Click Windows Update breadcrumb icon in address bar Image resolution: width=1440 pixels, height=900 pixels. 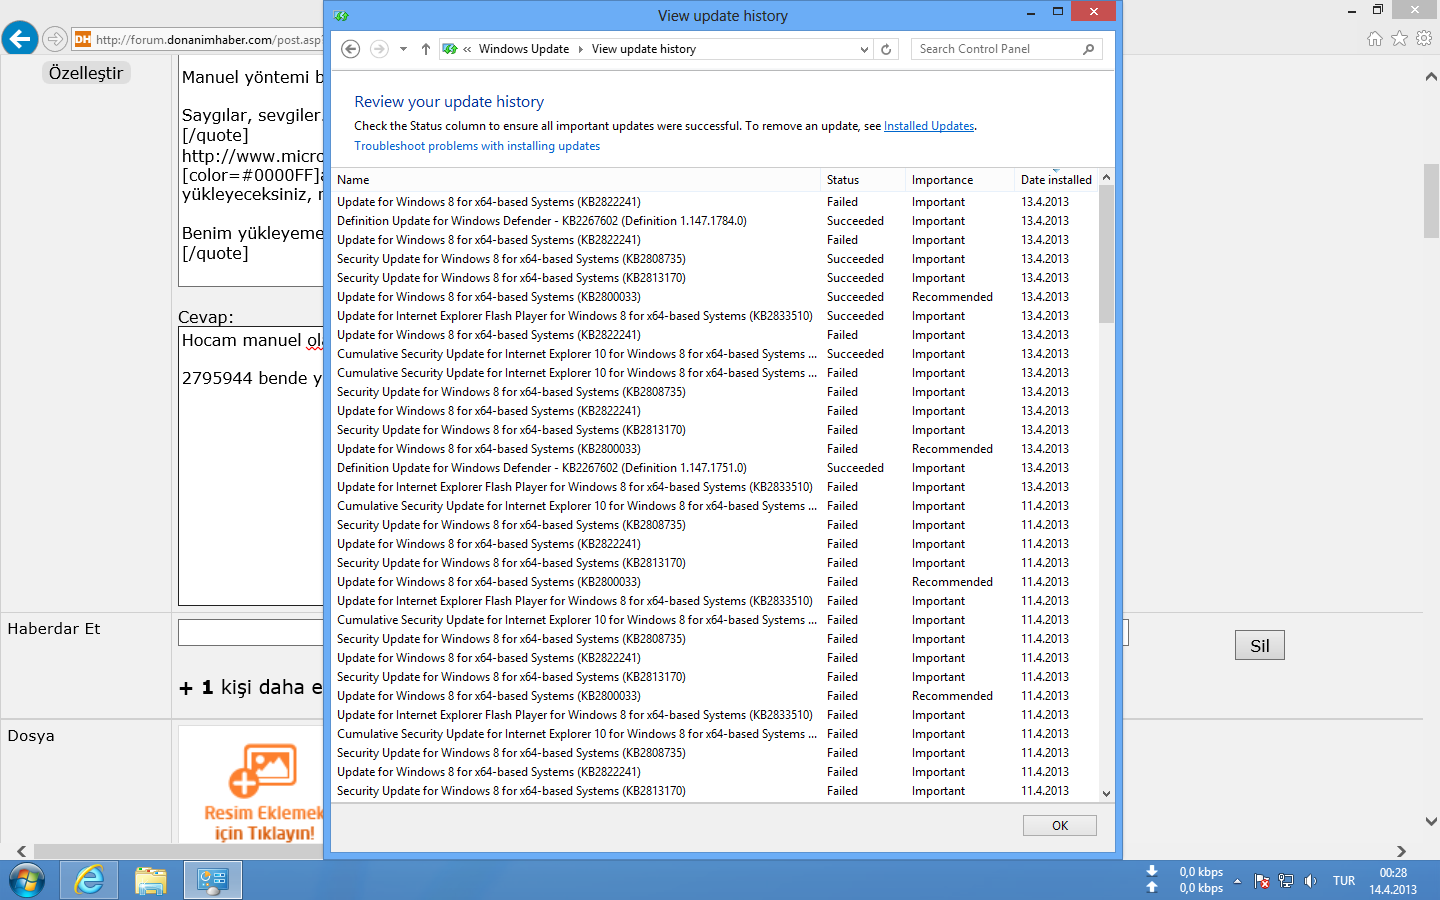(450, 49)
